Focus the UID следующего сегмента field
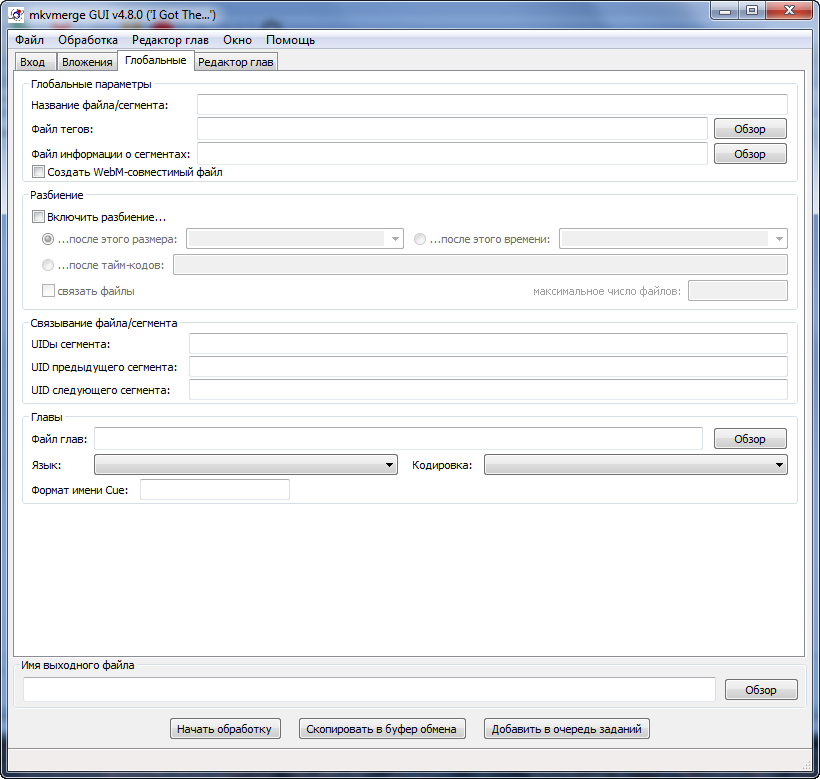 click(488, 390)
